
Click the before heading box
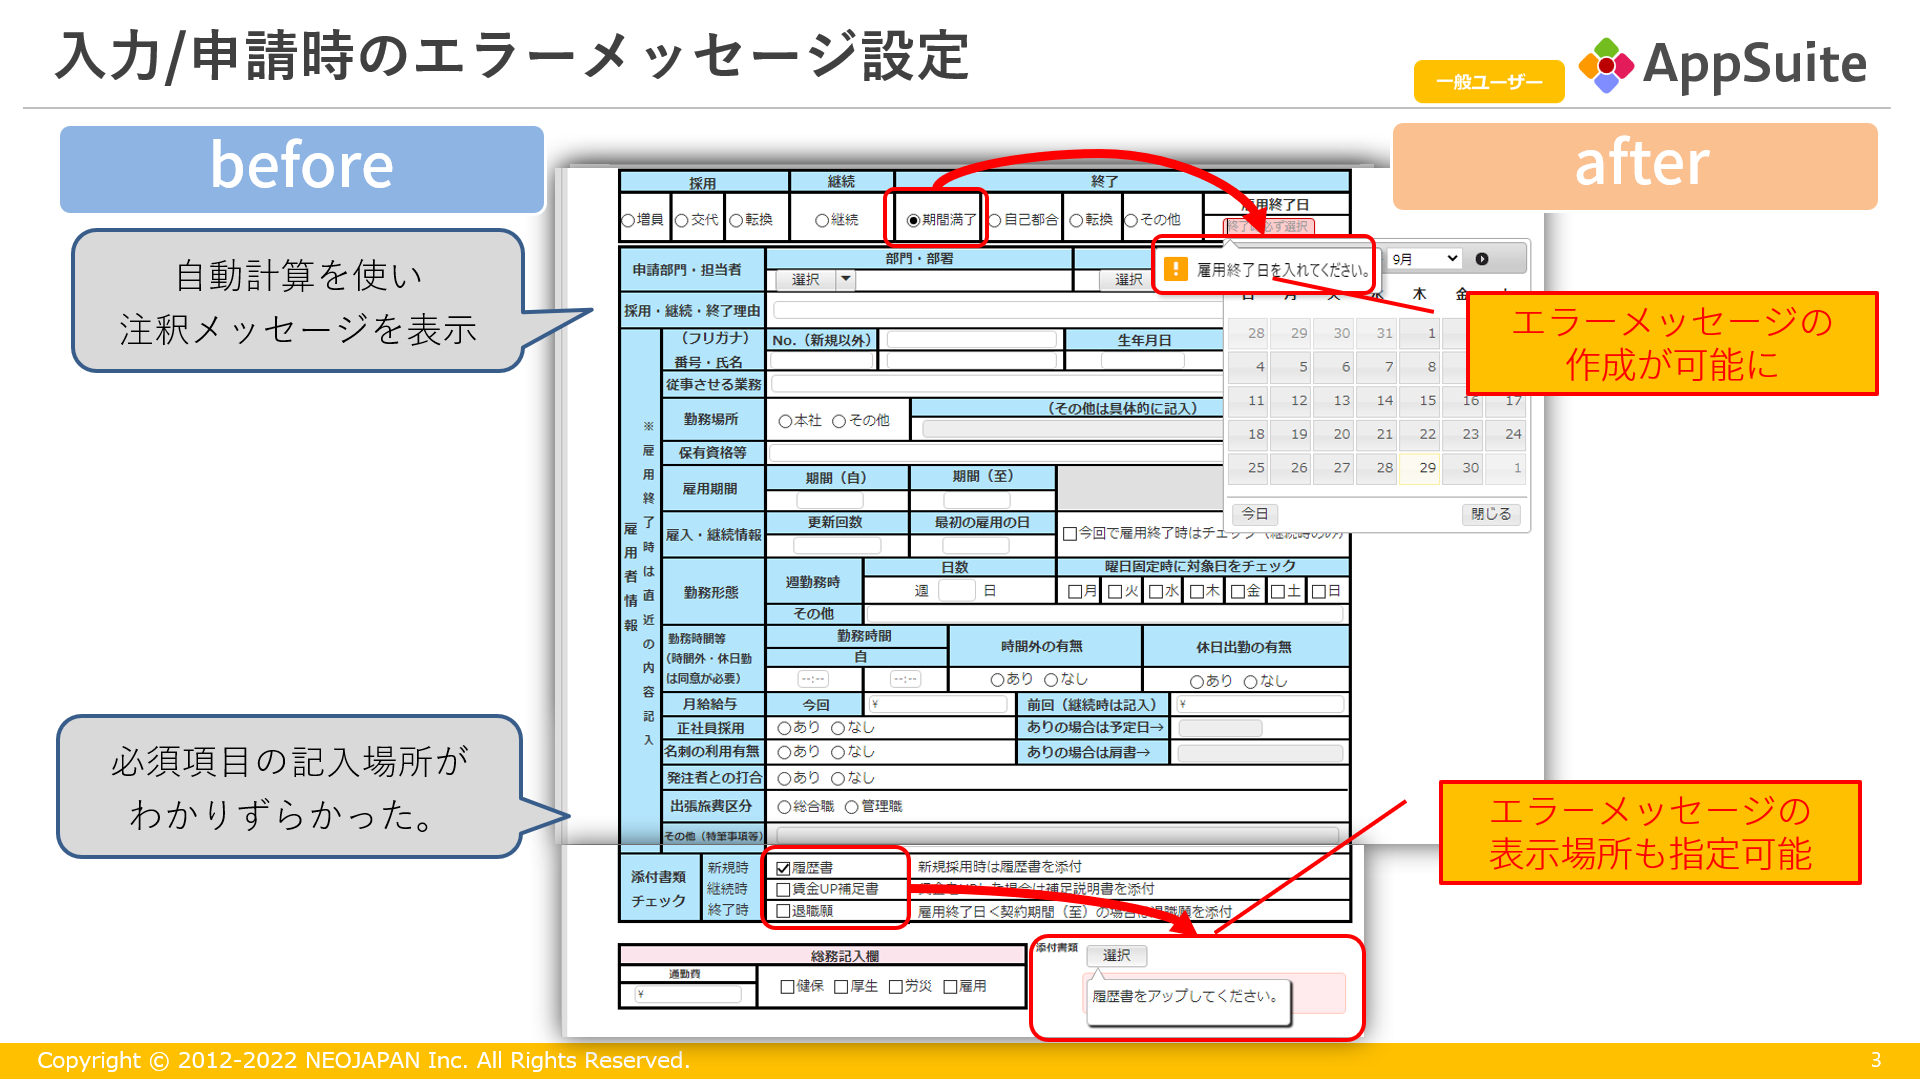[x=302, y=169]
